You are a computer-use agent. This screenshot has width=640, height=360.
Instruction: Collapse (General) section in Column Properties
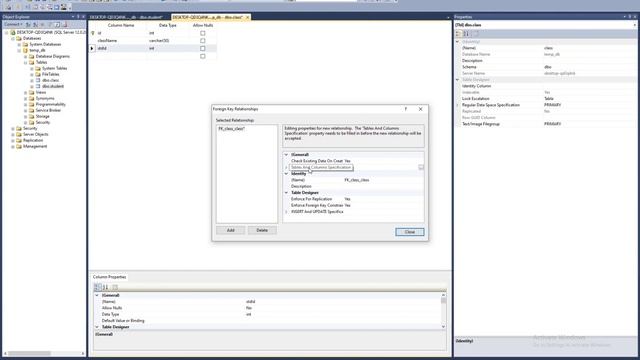pos(97,295)
